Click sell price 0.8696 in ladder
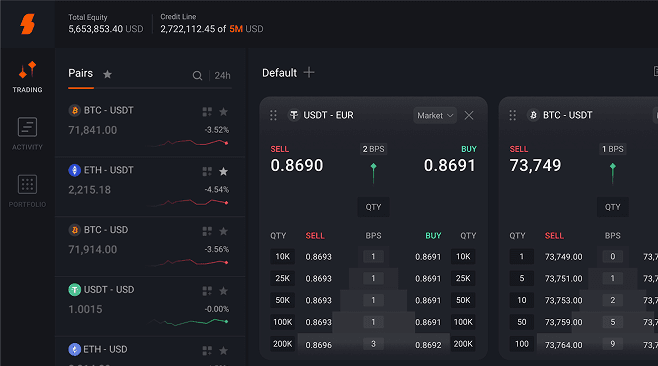 tap(319, 345)
